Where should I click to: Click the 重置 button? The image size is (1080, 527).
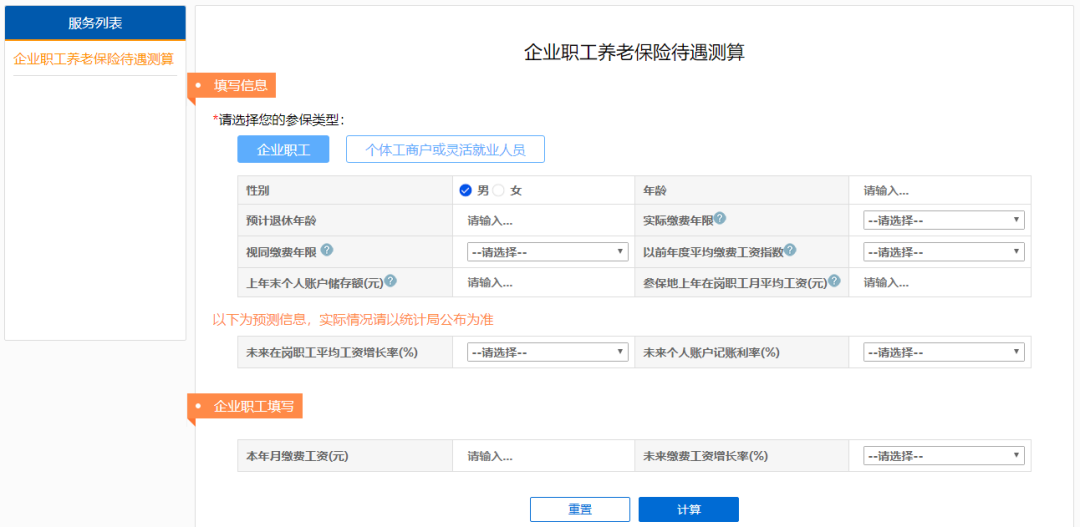point(580,510)
